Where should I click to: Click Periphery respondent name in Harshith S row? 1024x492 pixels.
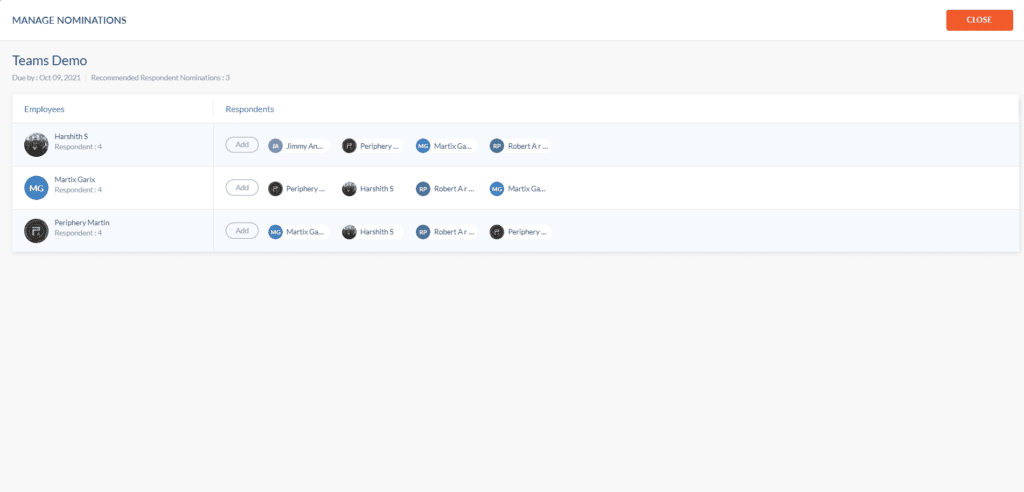379,146
